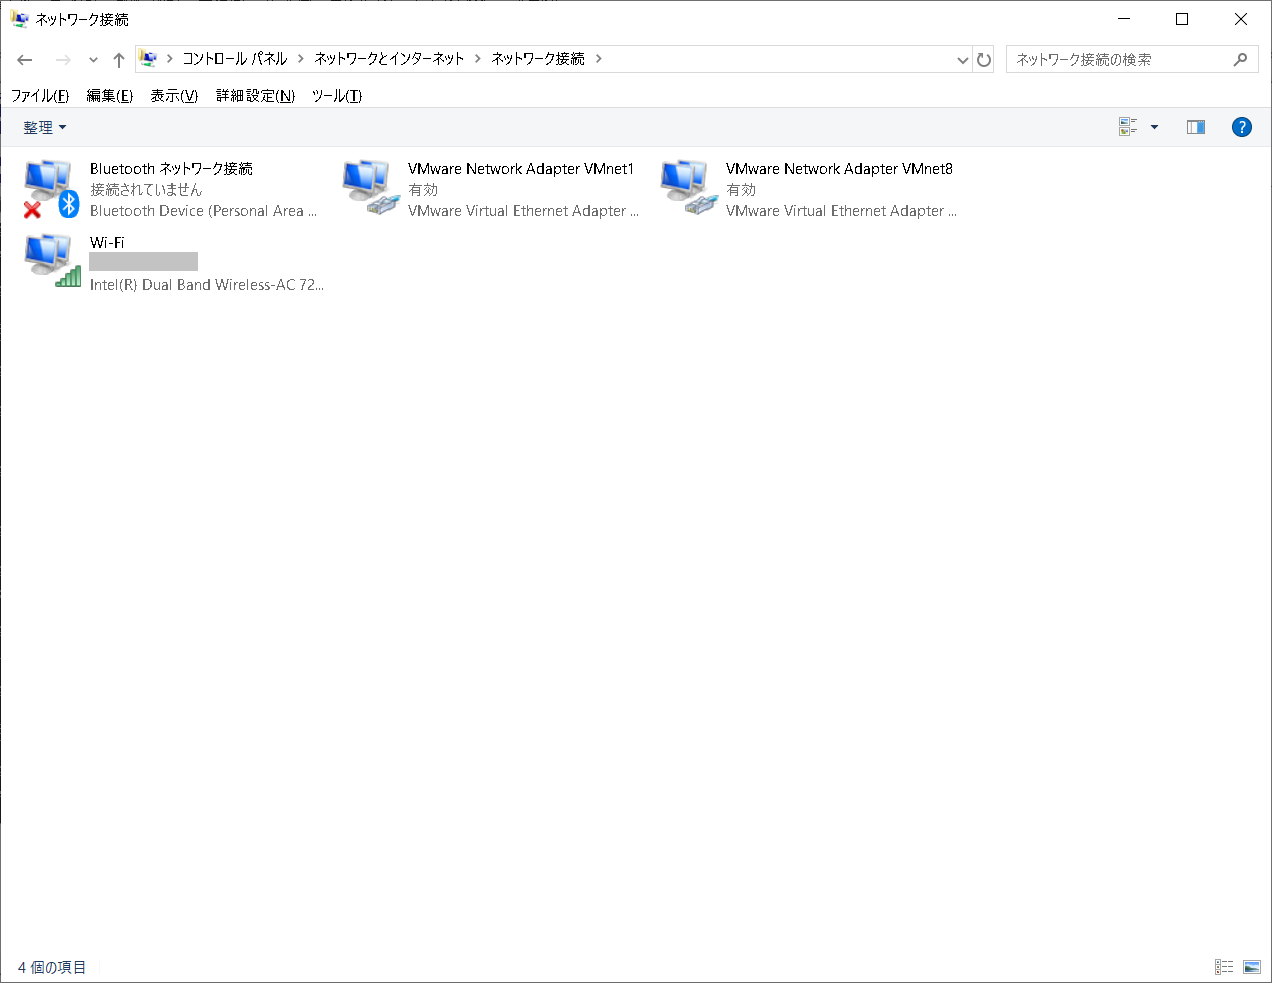Open the 詳細設定(N) menu
This screenshot has width=1272, height=983.
coord(255,96)
